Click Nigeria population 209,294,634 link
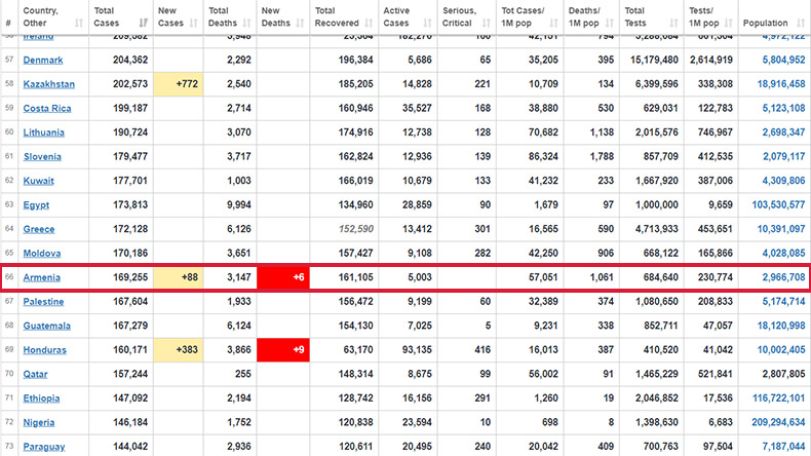Image resolution: width=811 pixels, height=456 pixels. pos(778,422)
